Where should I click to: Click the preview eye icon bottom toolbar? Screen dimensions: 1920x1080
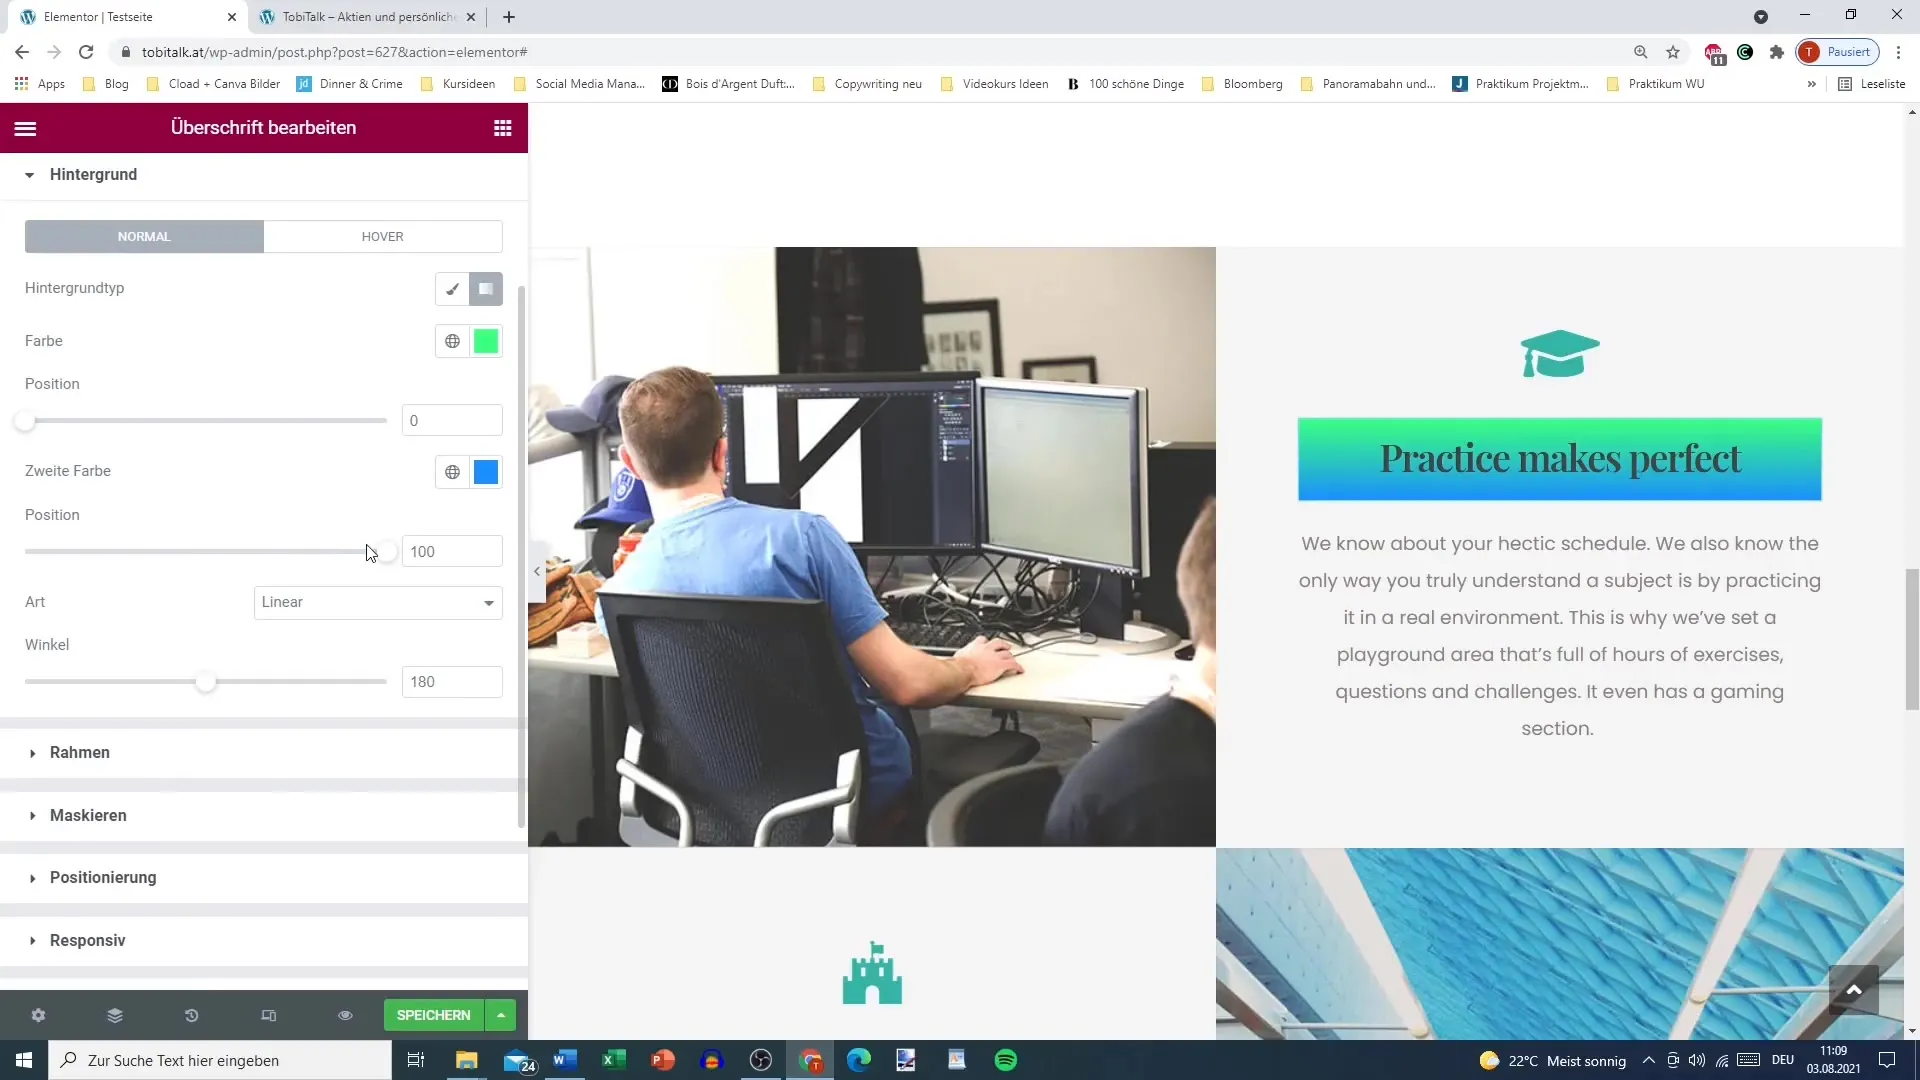click(x=344, y=1015)
